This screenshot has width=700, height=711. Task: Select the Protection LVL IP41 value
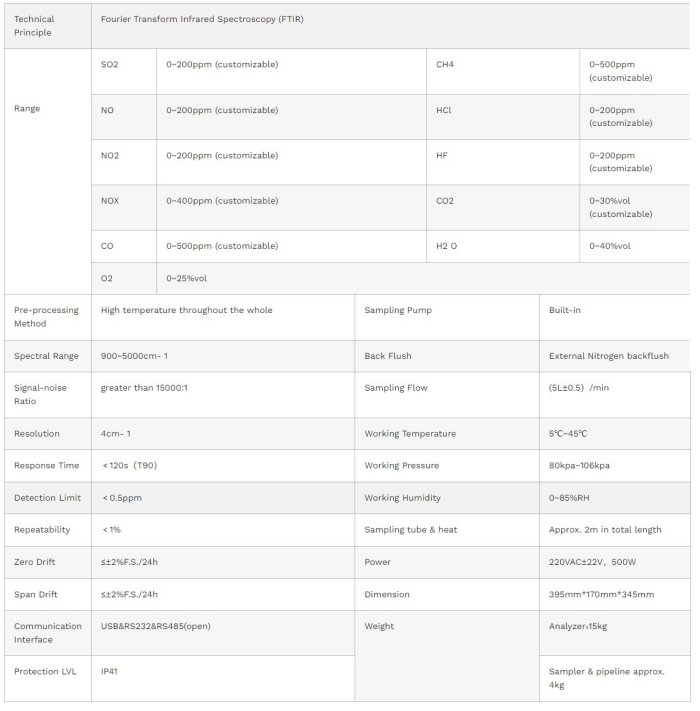[x=110, y=672]
